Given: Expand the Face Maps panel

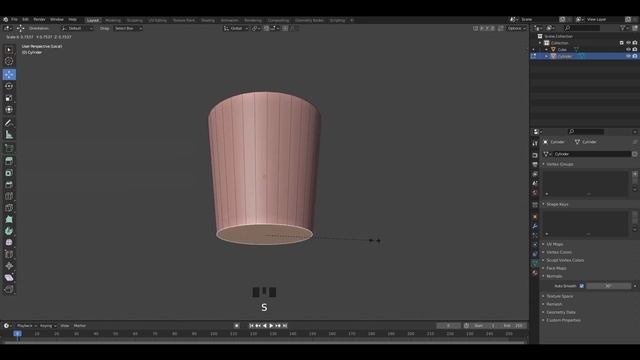Looking at the screenshot, I should [x=556, y=268].
